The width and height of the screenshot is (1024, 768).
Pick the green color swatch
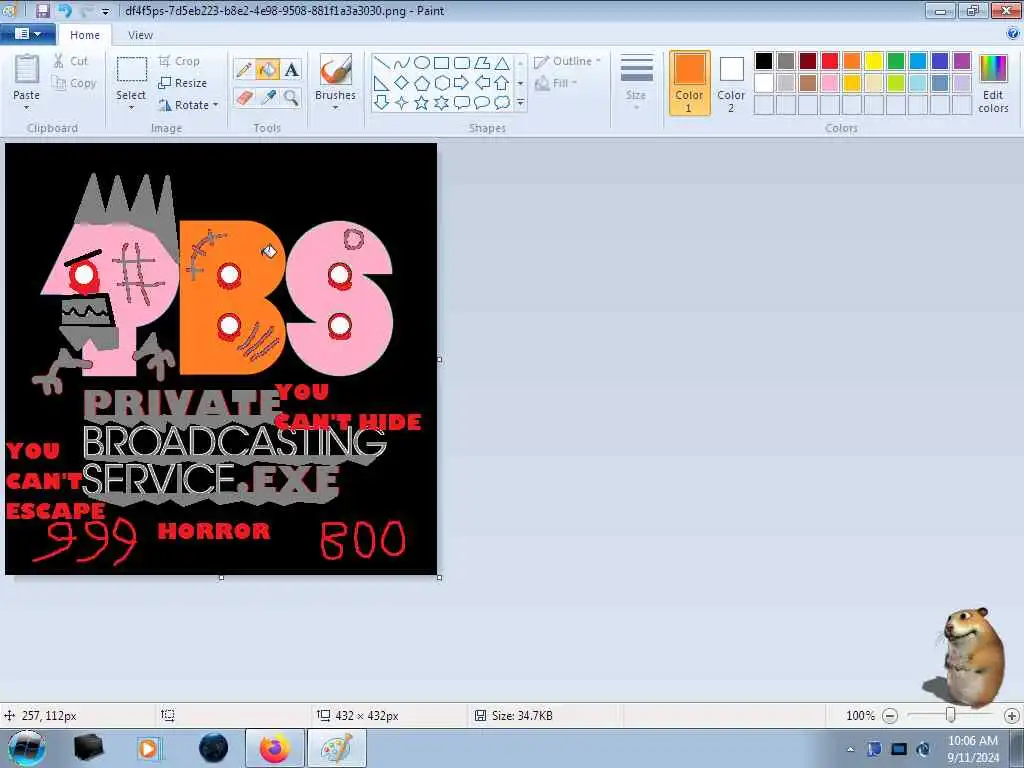[896, 61]
